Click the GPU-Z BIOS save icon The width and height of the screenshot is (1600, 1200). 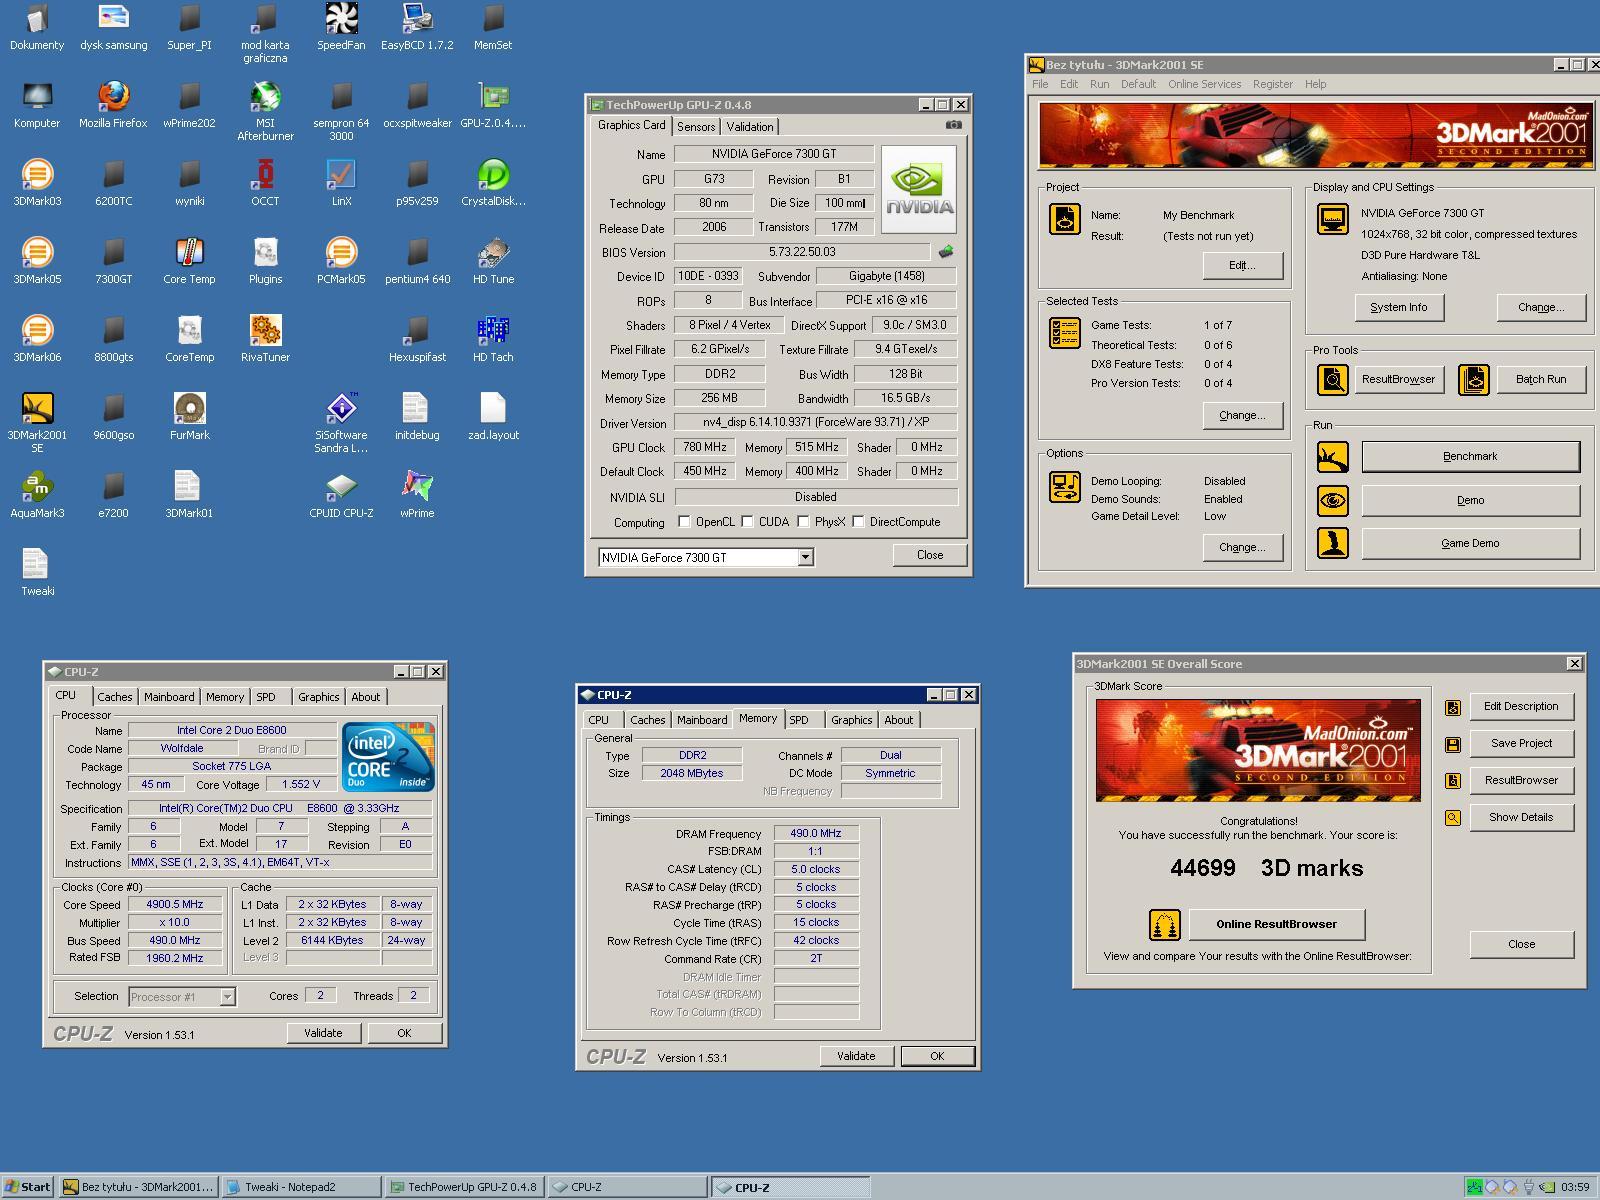(945, 252)
